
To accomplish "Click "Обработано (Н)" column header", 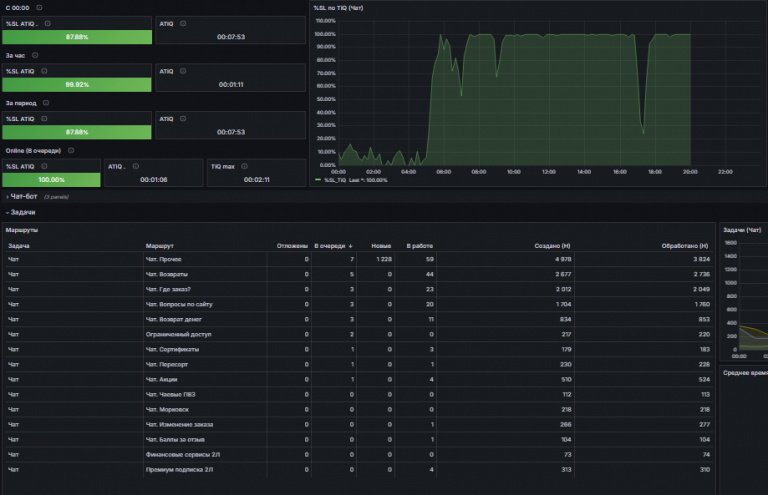I will tap(685, 246).
